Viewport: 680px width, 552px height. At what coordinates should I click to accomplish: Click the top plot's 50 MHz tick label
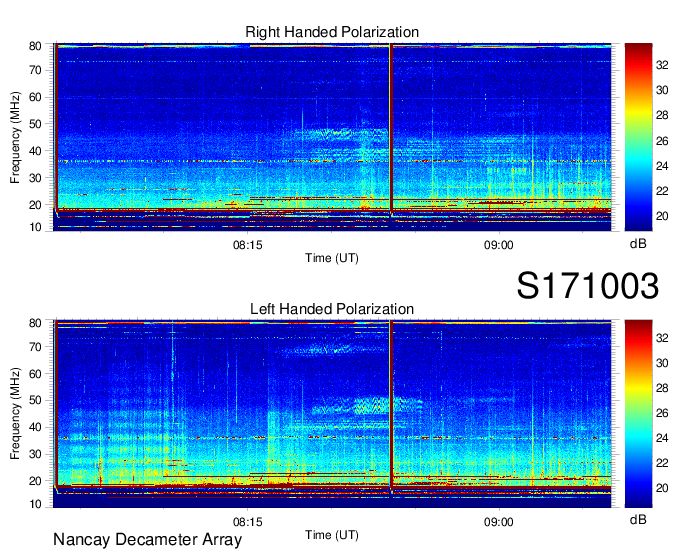[35, 124]
